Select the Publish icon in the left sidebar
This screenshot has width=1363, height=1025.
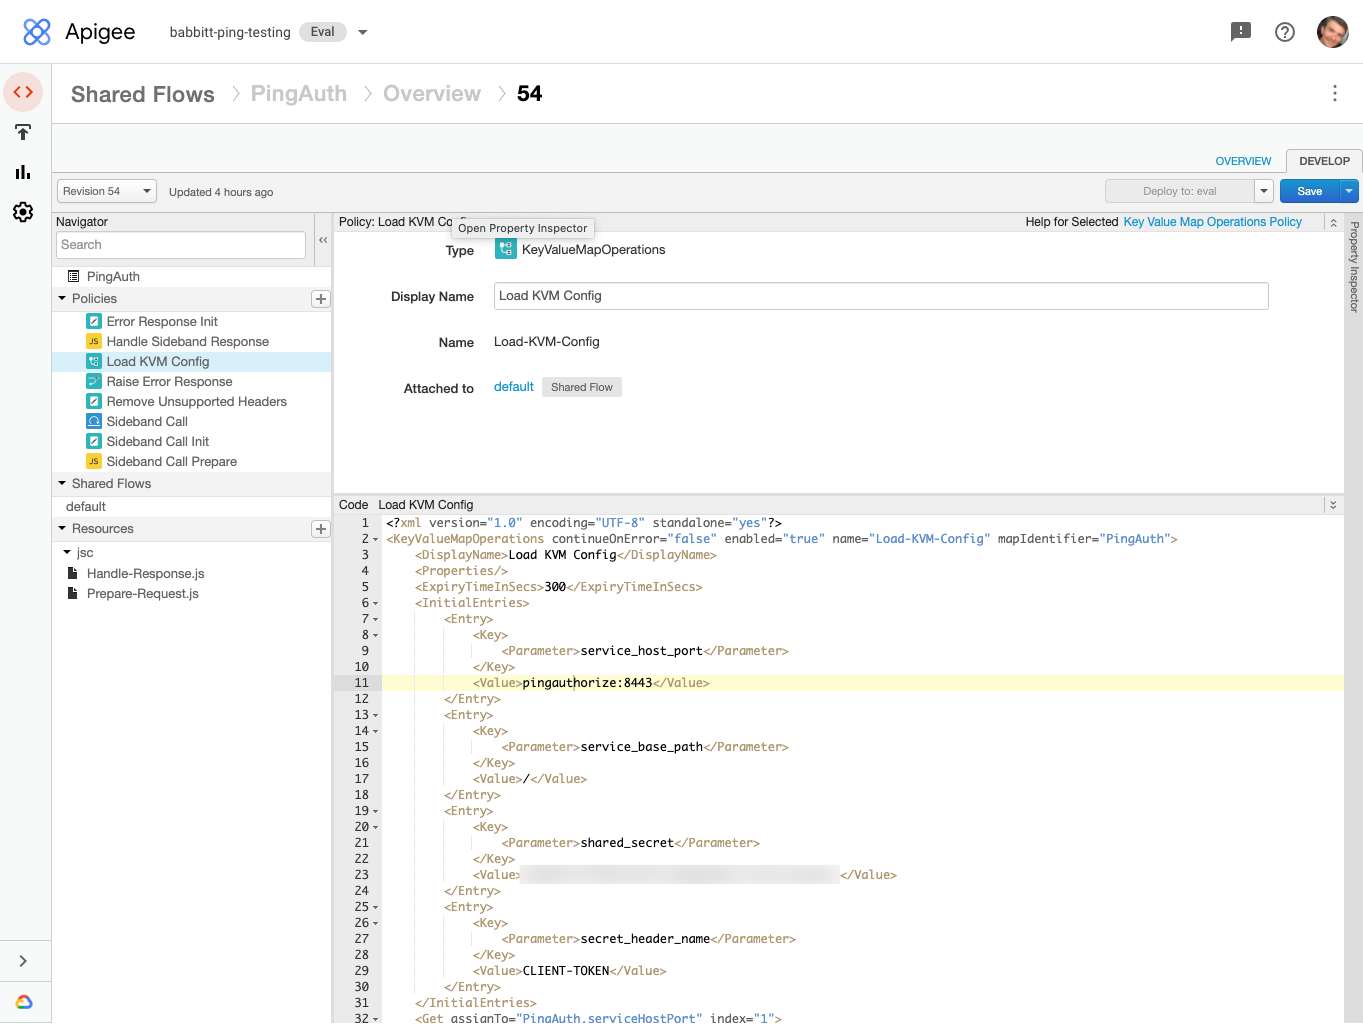click(x=23, y=132)
